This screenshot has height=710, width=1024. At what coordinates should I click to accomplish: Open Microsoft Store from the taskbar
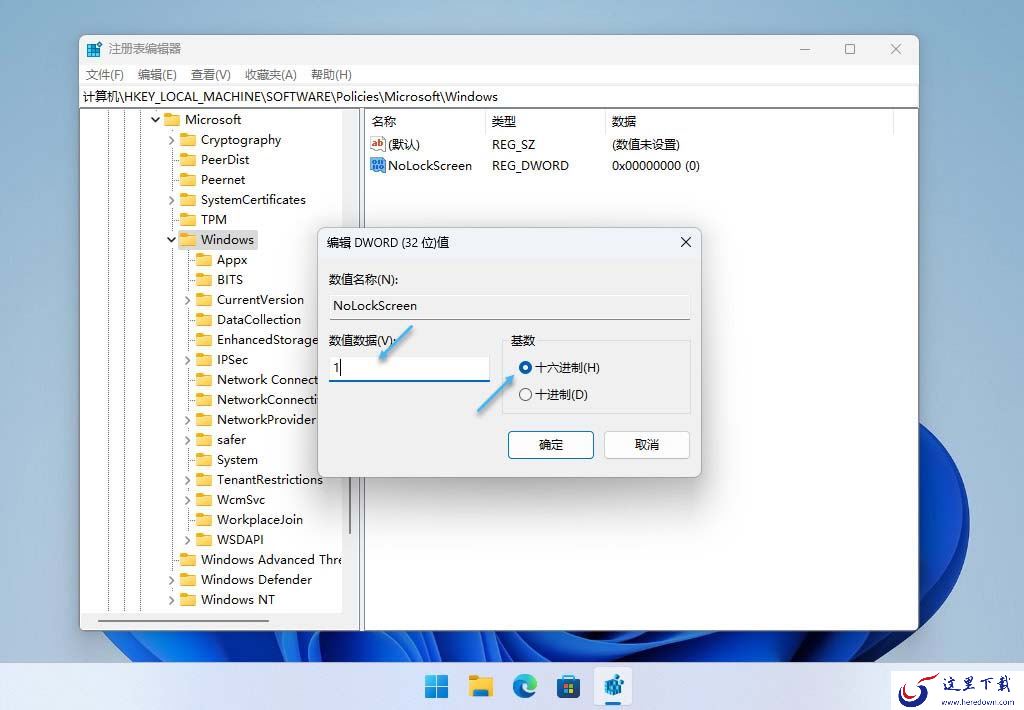568,686
